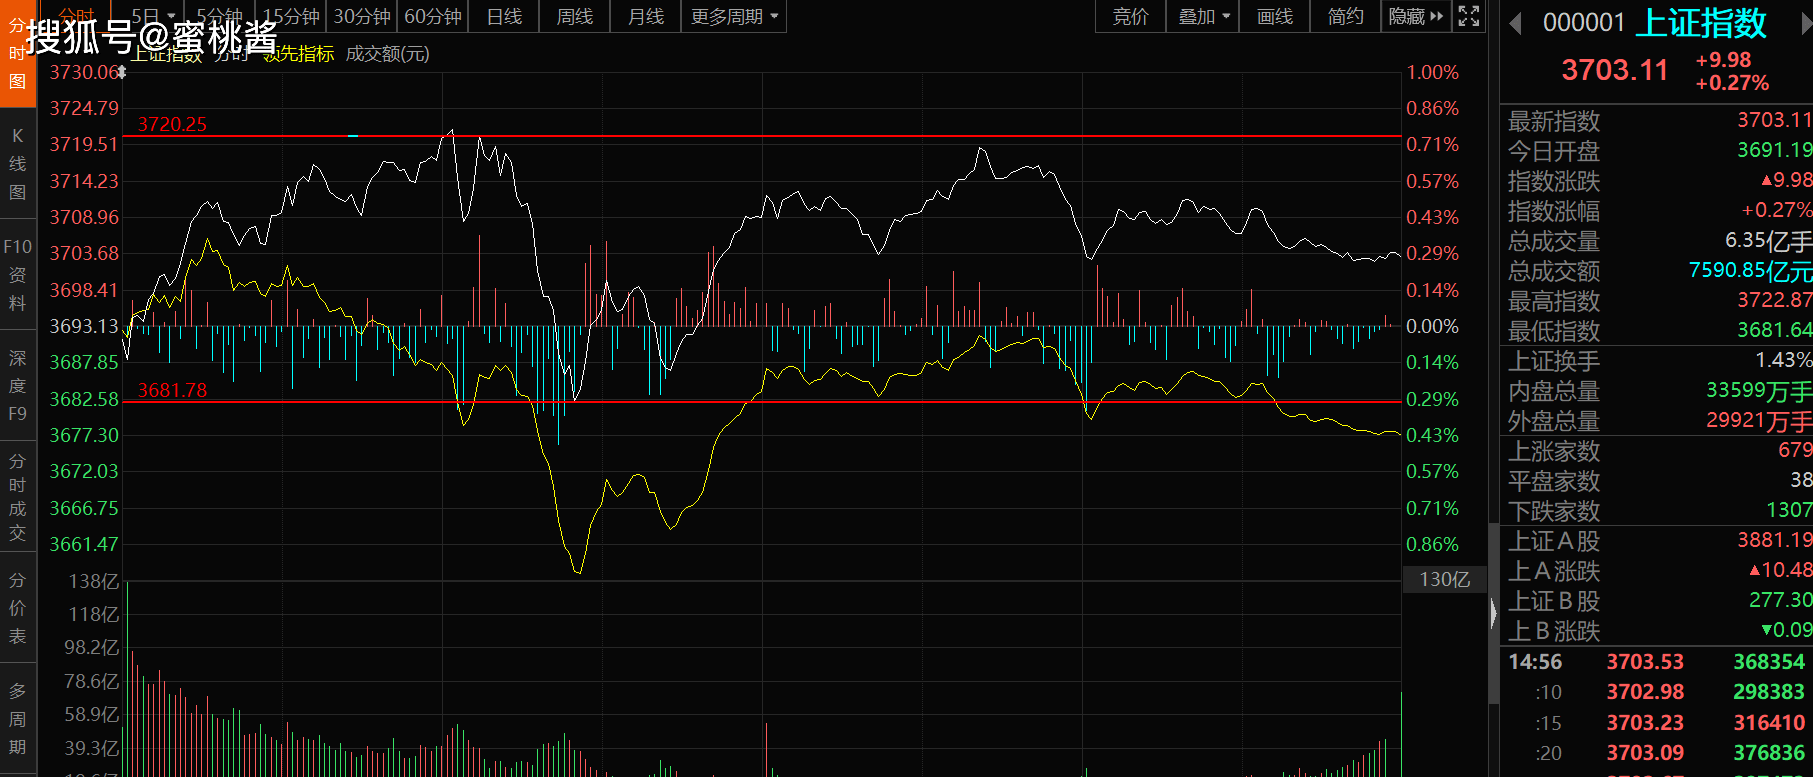The height and width of the screenshot is (777, 1813).
Task: Click the 3703.09 tick price
Action: (1645, 753)
